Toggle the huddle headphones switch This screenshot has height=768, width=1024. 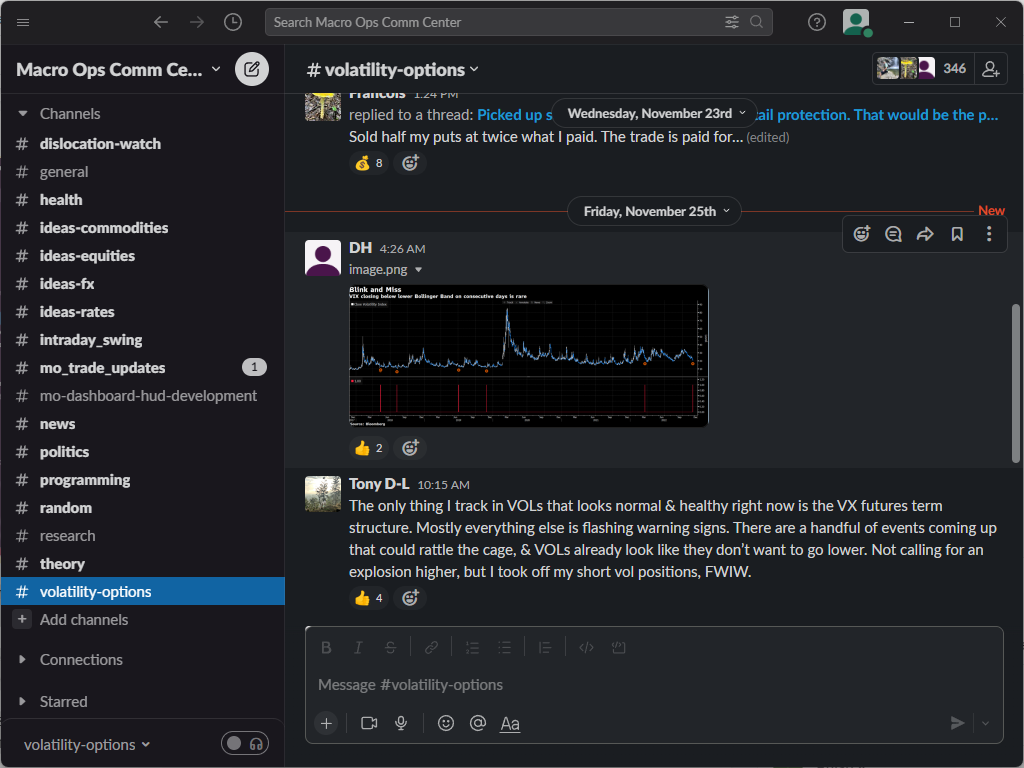pos(245,743)
